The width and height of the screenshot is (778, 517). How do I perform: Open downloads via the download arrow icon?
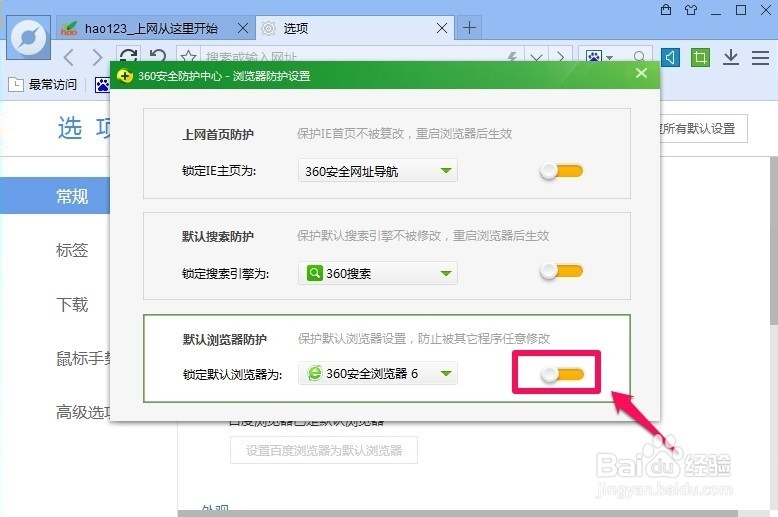point(730,58)
